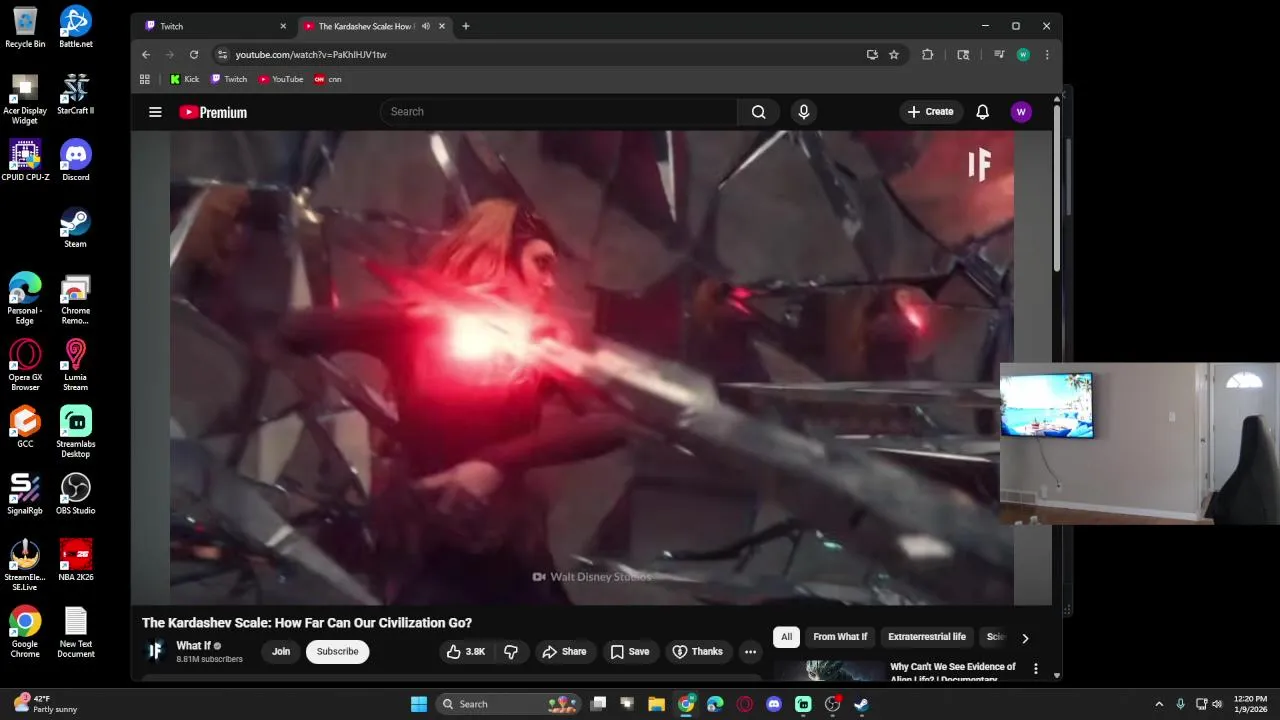Click the YouTube search input field
Screen dimensions: 1280x720
pos(559,112)
